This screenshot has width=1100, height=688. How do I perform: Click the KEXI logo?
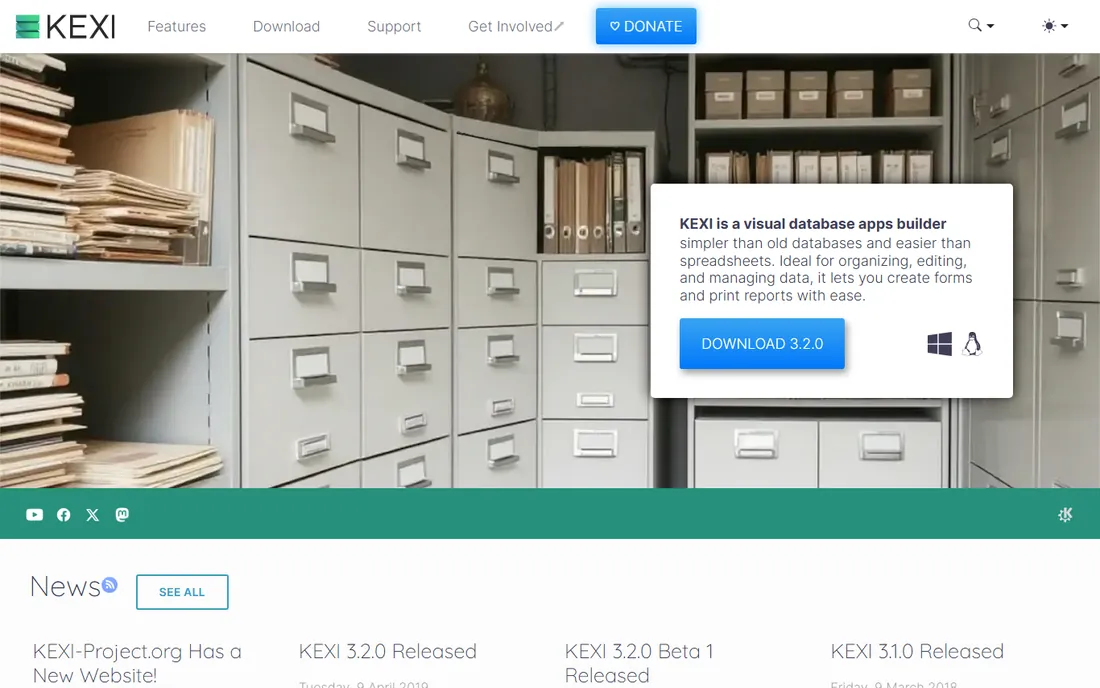(65, 27)
